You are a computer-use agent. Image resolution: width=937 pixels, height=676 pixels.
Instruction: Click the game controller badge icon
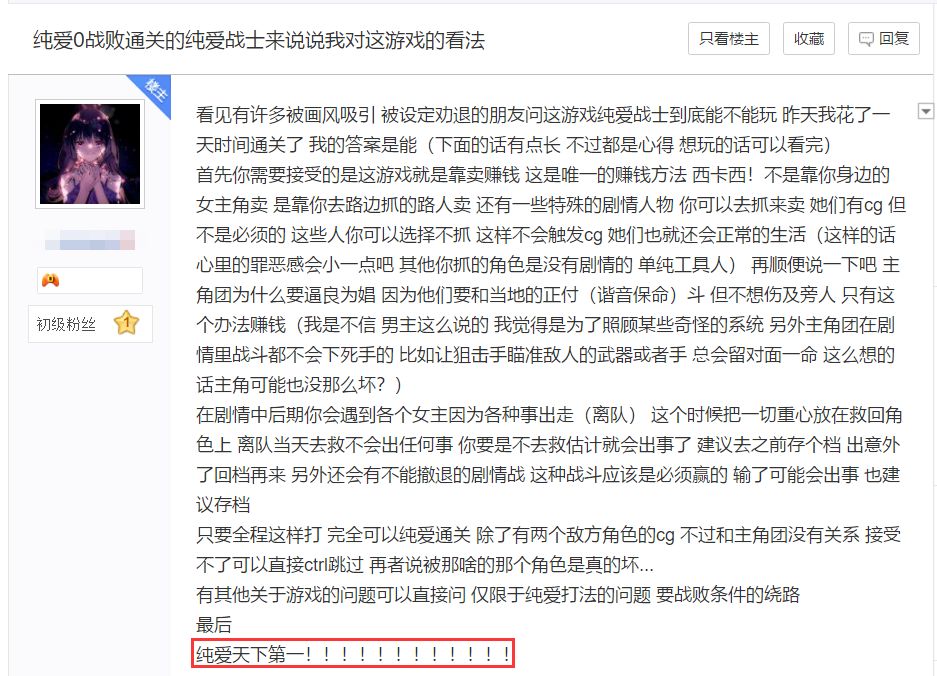tap(50, 280)
